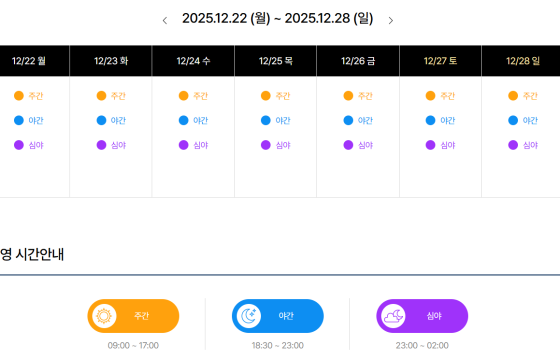This screenshot has height=360, width=560.
Task: Click purple 심야 dot under 12/22 월
Action: [19, 145]
